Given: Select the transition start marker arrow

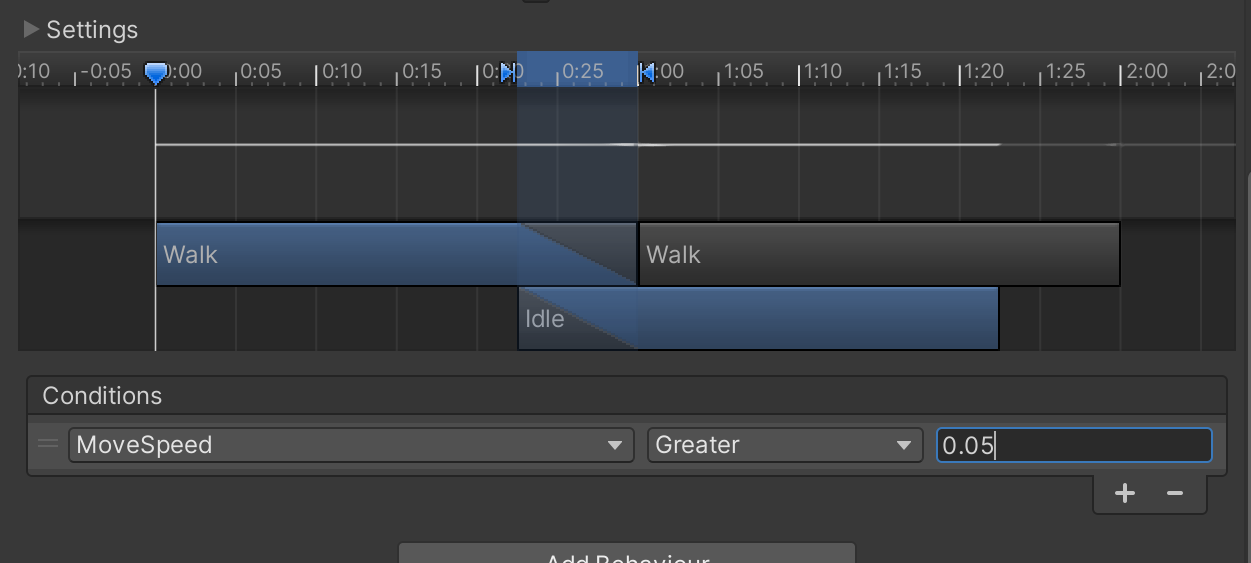Looking at the screenshot, I should (x=509, y=72).
